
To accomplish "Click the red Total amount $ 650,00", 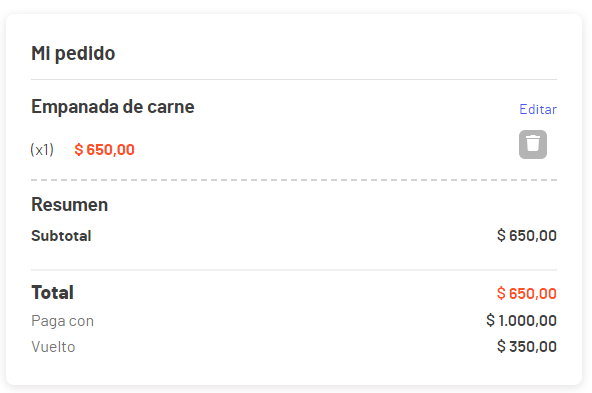I will (527, 293).
